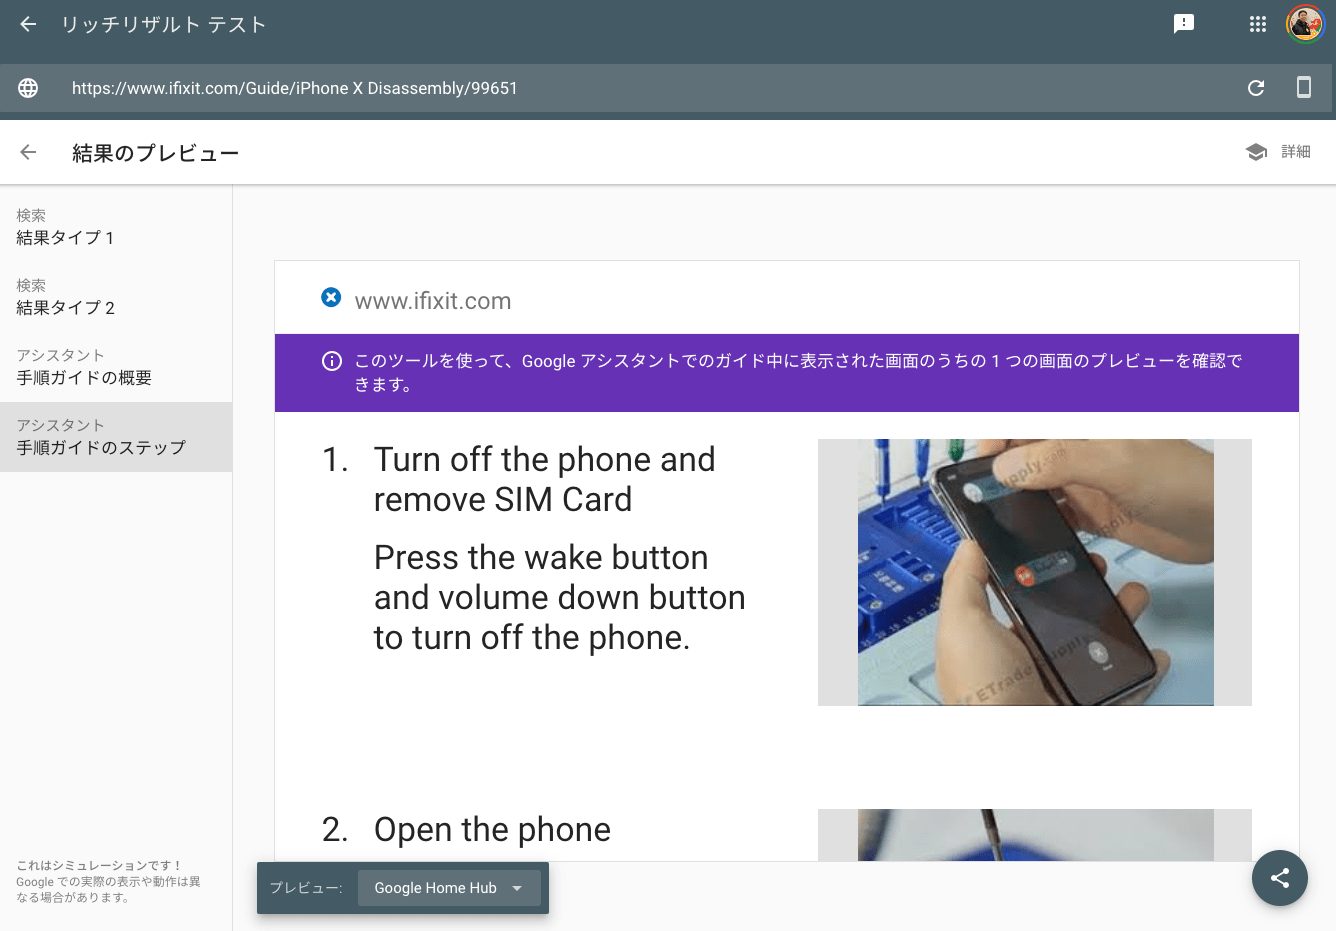
Task: Go back from 結果のプレビュー
Action: pos(28,152)
